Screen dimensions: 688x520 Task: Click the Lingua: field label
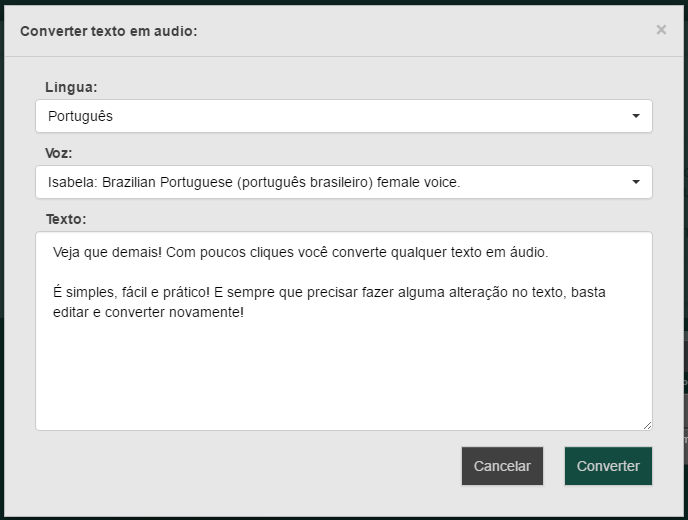click(71, 87)
